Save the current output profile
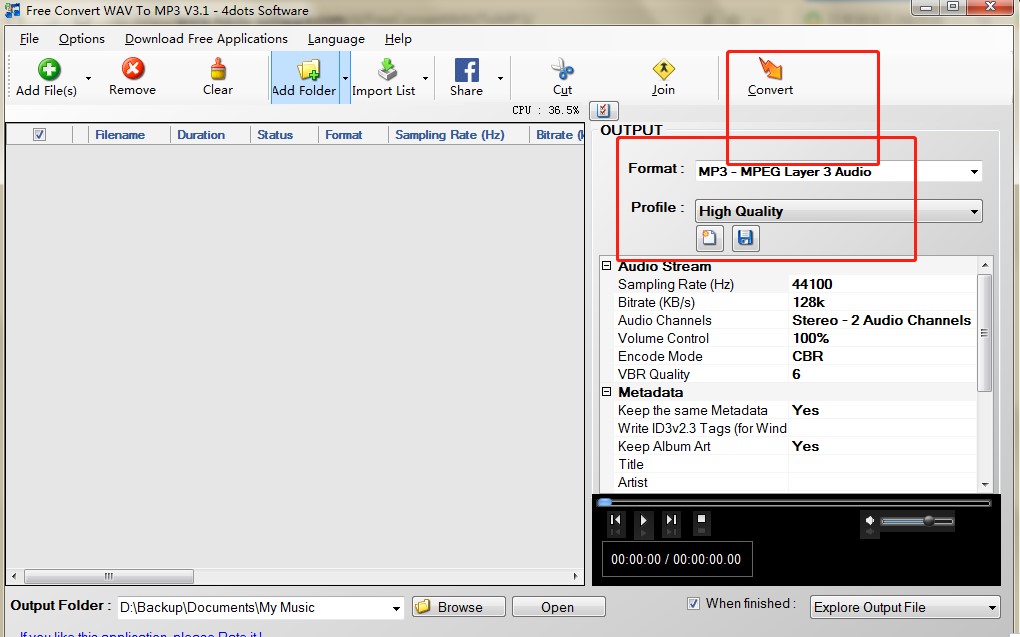Viewport: 1020px width, 637px height. 745,238
